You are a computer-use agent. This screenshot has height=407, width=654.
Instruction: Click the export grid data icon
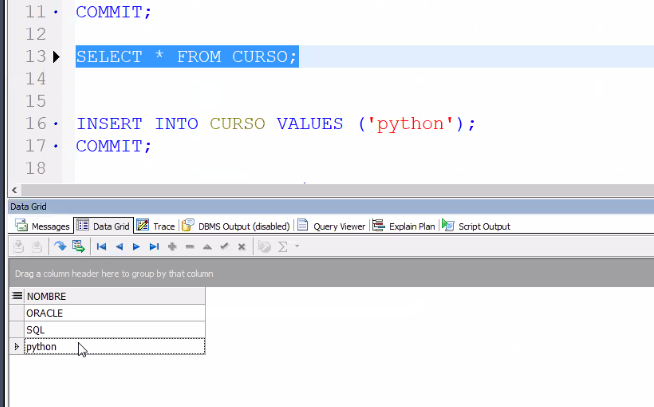pos(78,246)
